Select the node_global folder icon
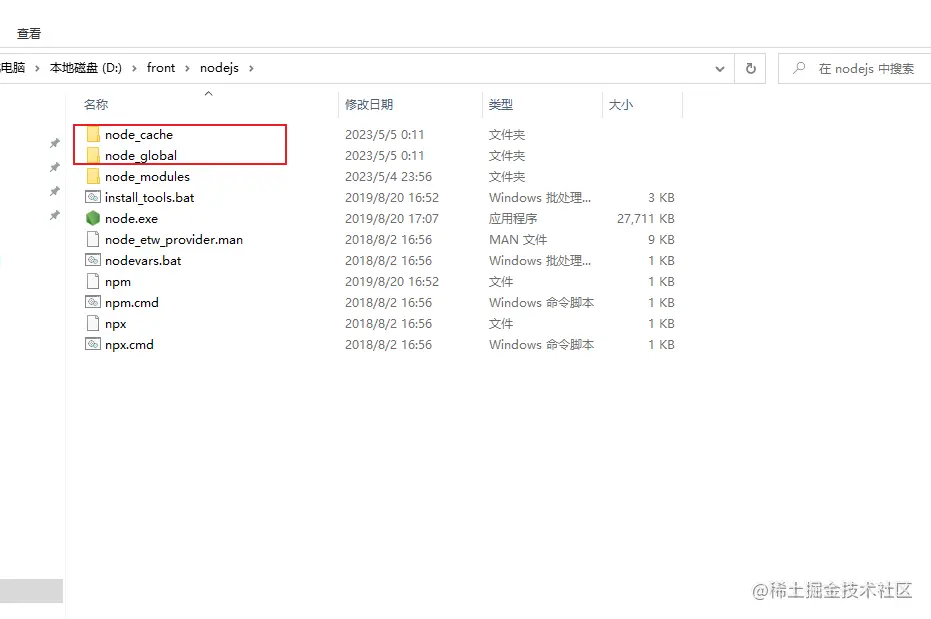Screen dimensions: 931x619 pyautogui.click(x=93, y=155)
